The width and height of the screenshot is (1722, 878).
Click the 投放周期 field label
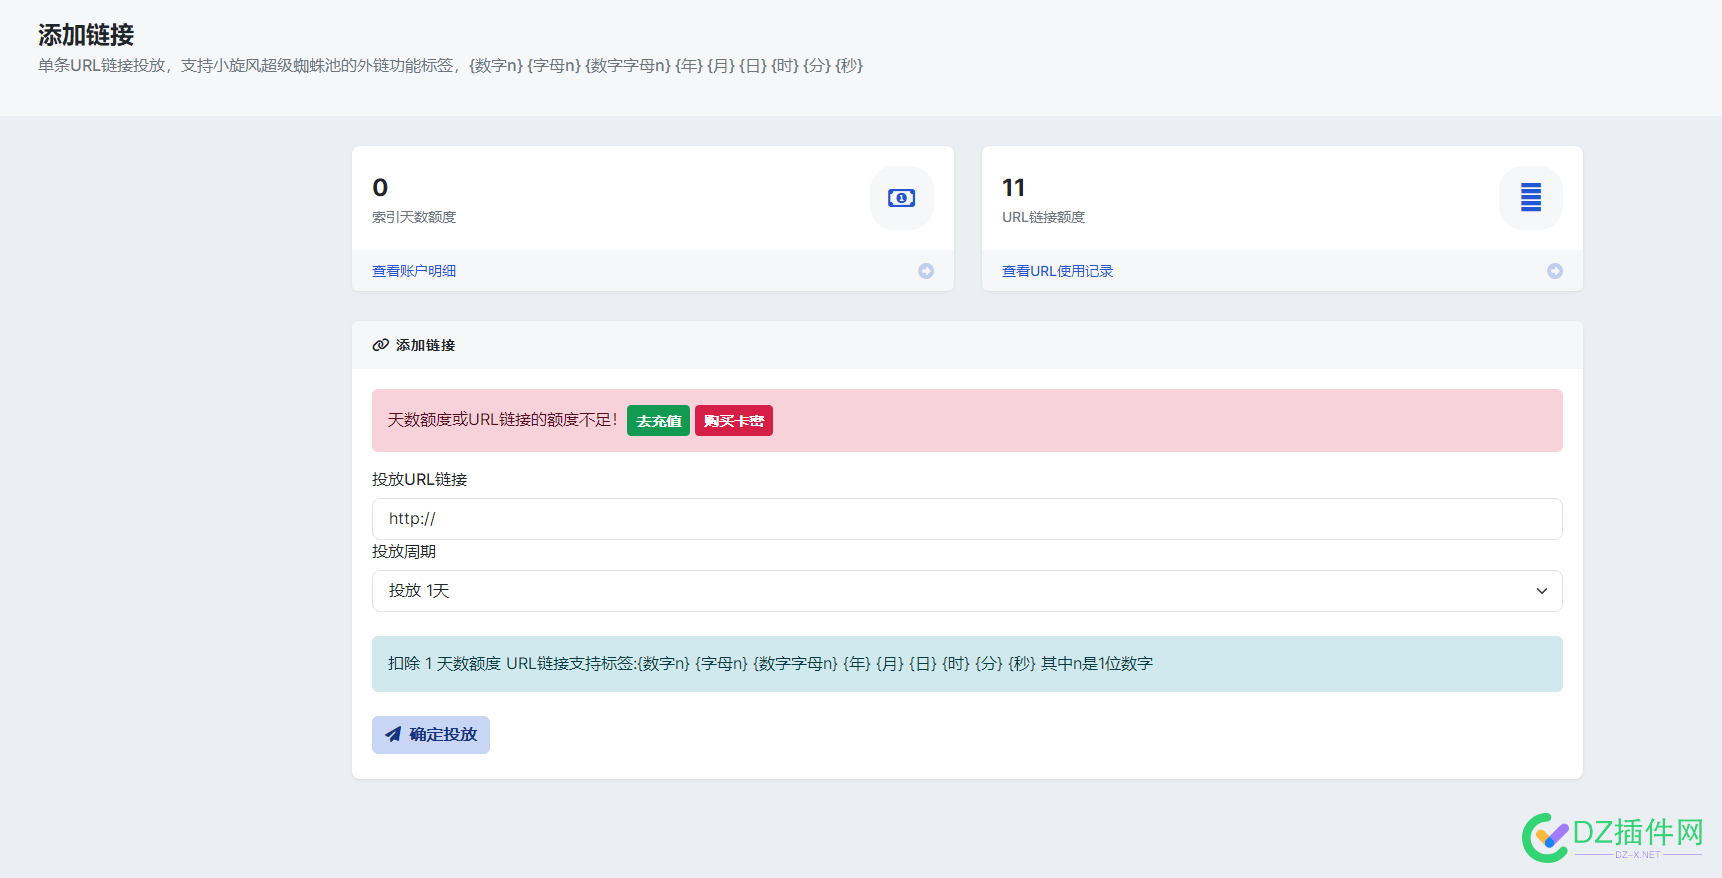coord(404,552)
